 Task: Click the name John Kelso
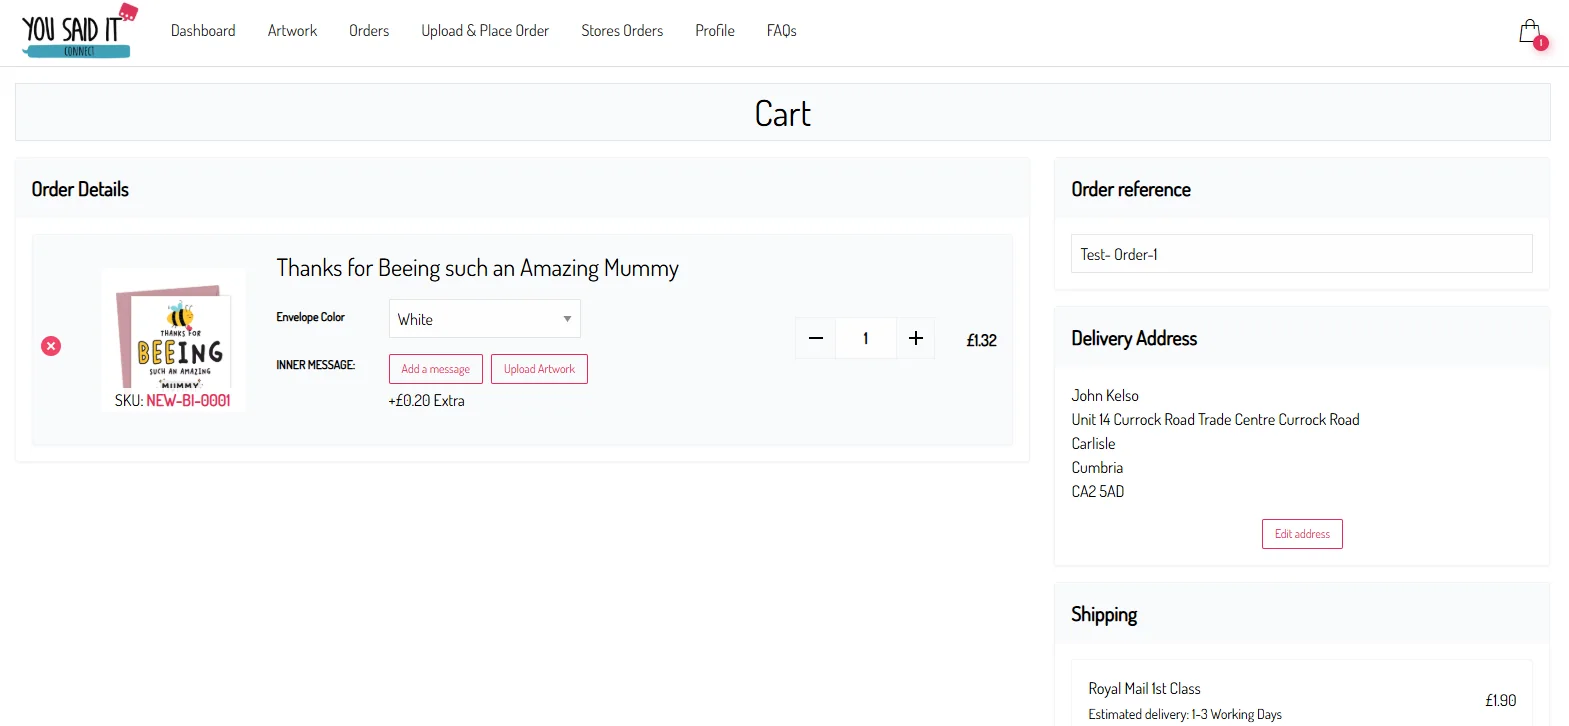coord(1105,395)
